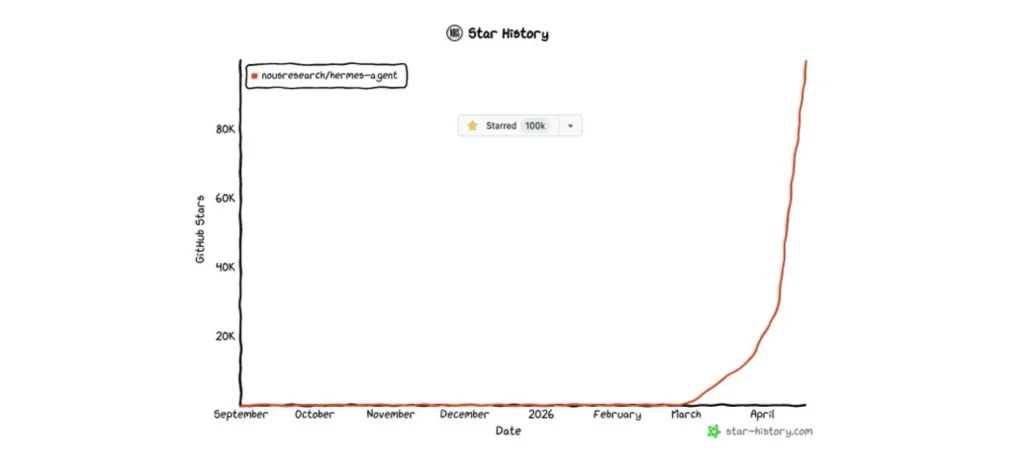Click the April label on date axis
1024x461 pixels.
point(763,414)
